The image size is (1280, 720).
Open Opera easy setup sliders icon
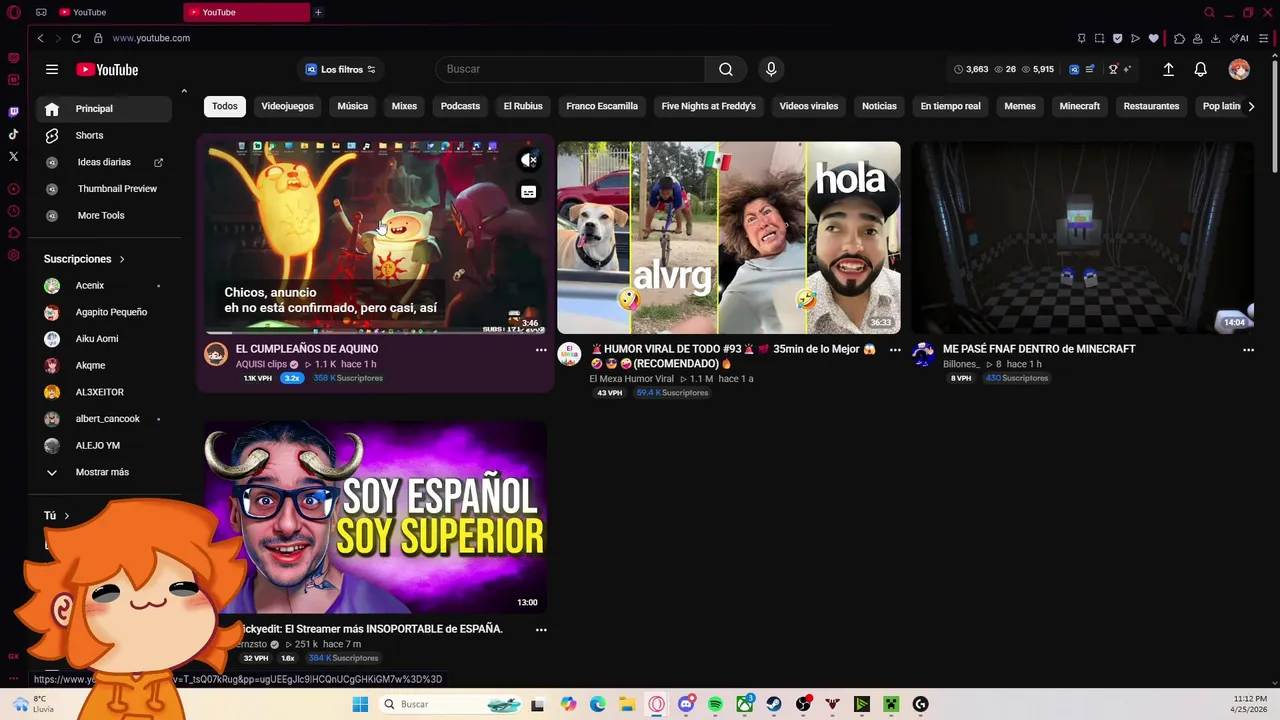1264,38
